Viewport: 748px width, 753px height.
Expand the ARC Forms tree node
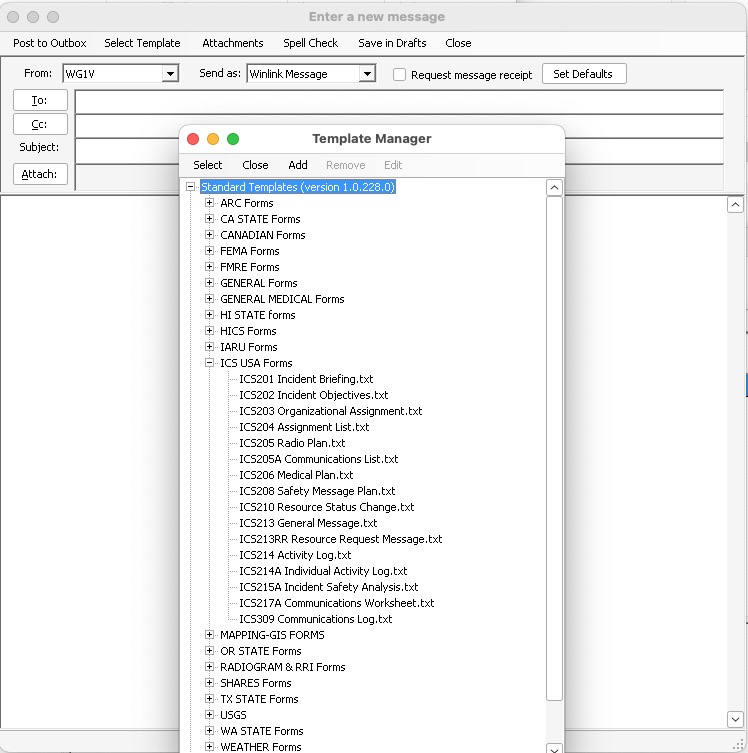pyautogui.click(x=210, y=203)
